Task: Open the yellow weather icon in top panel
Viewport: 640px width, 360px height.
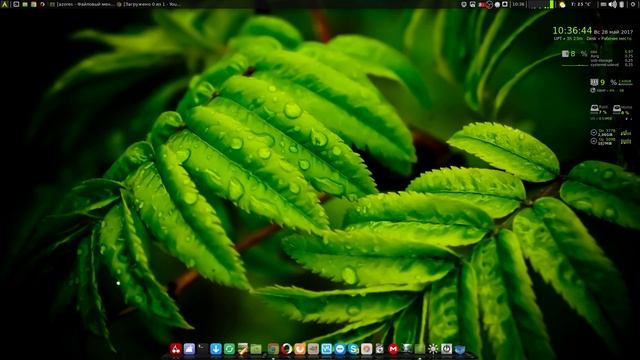Action: pos(562,4)
